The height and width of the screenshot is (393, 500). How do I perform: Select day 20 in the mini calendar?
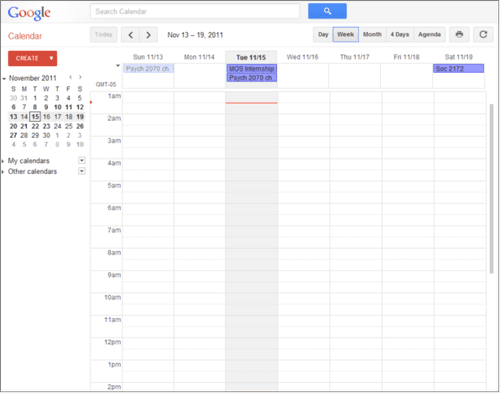(13, 126)
